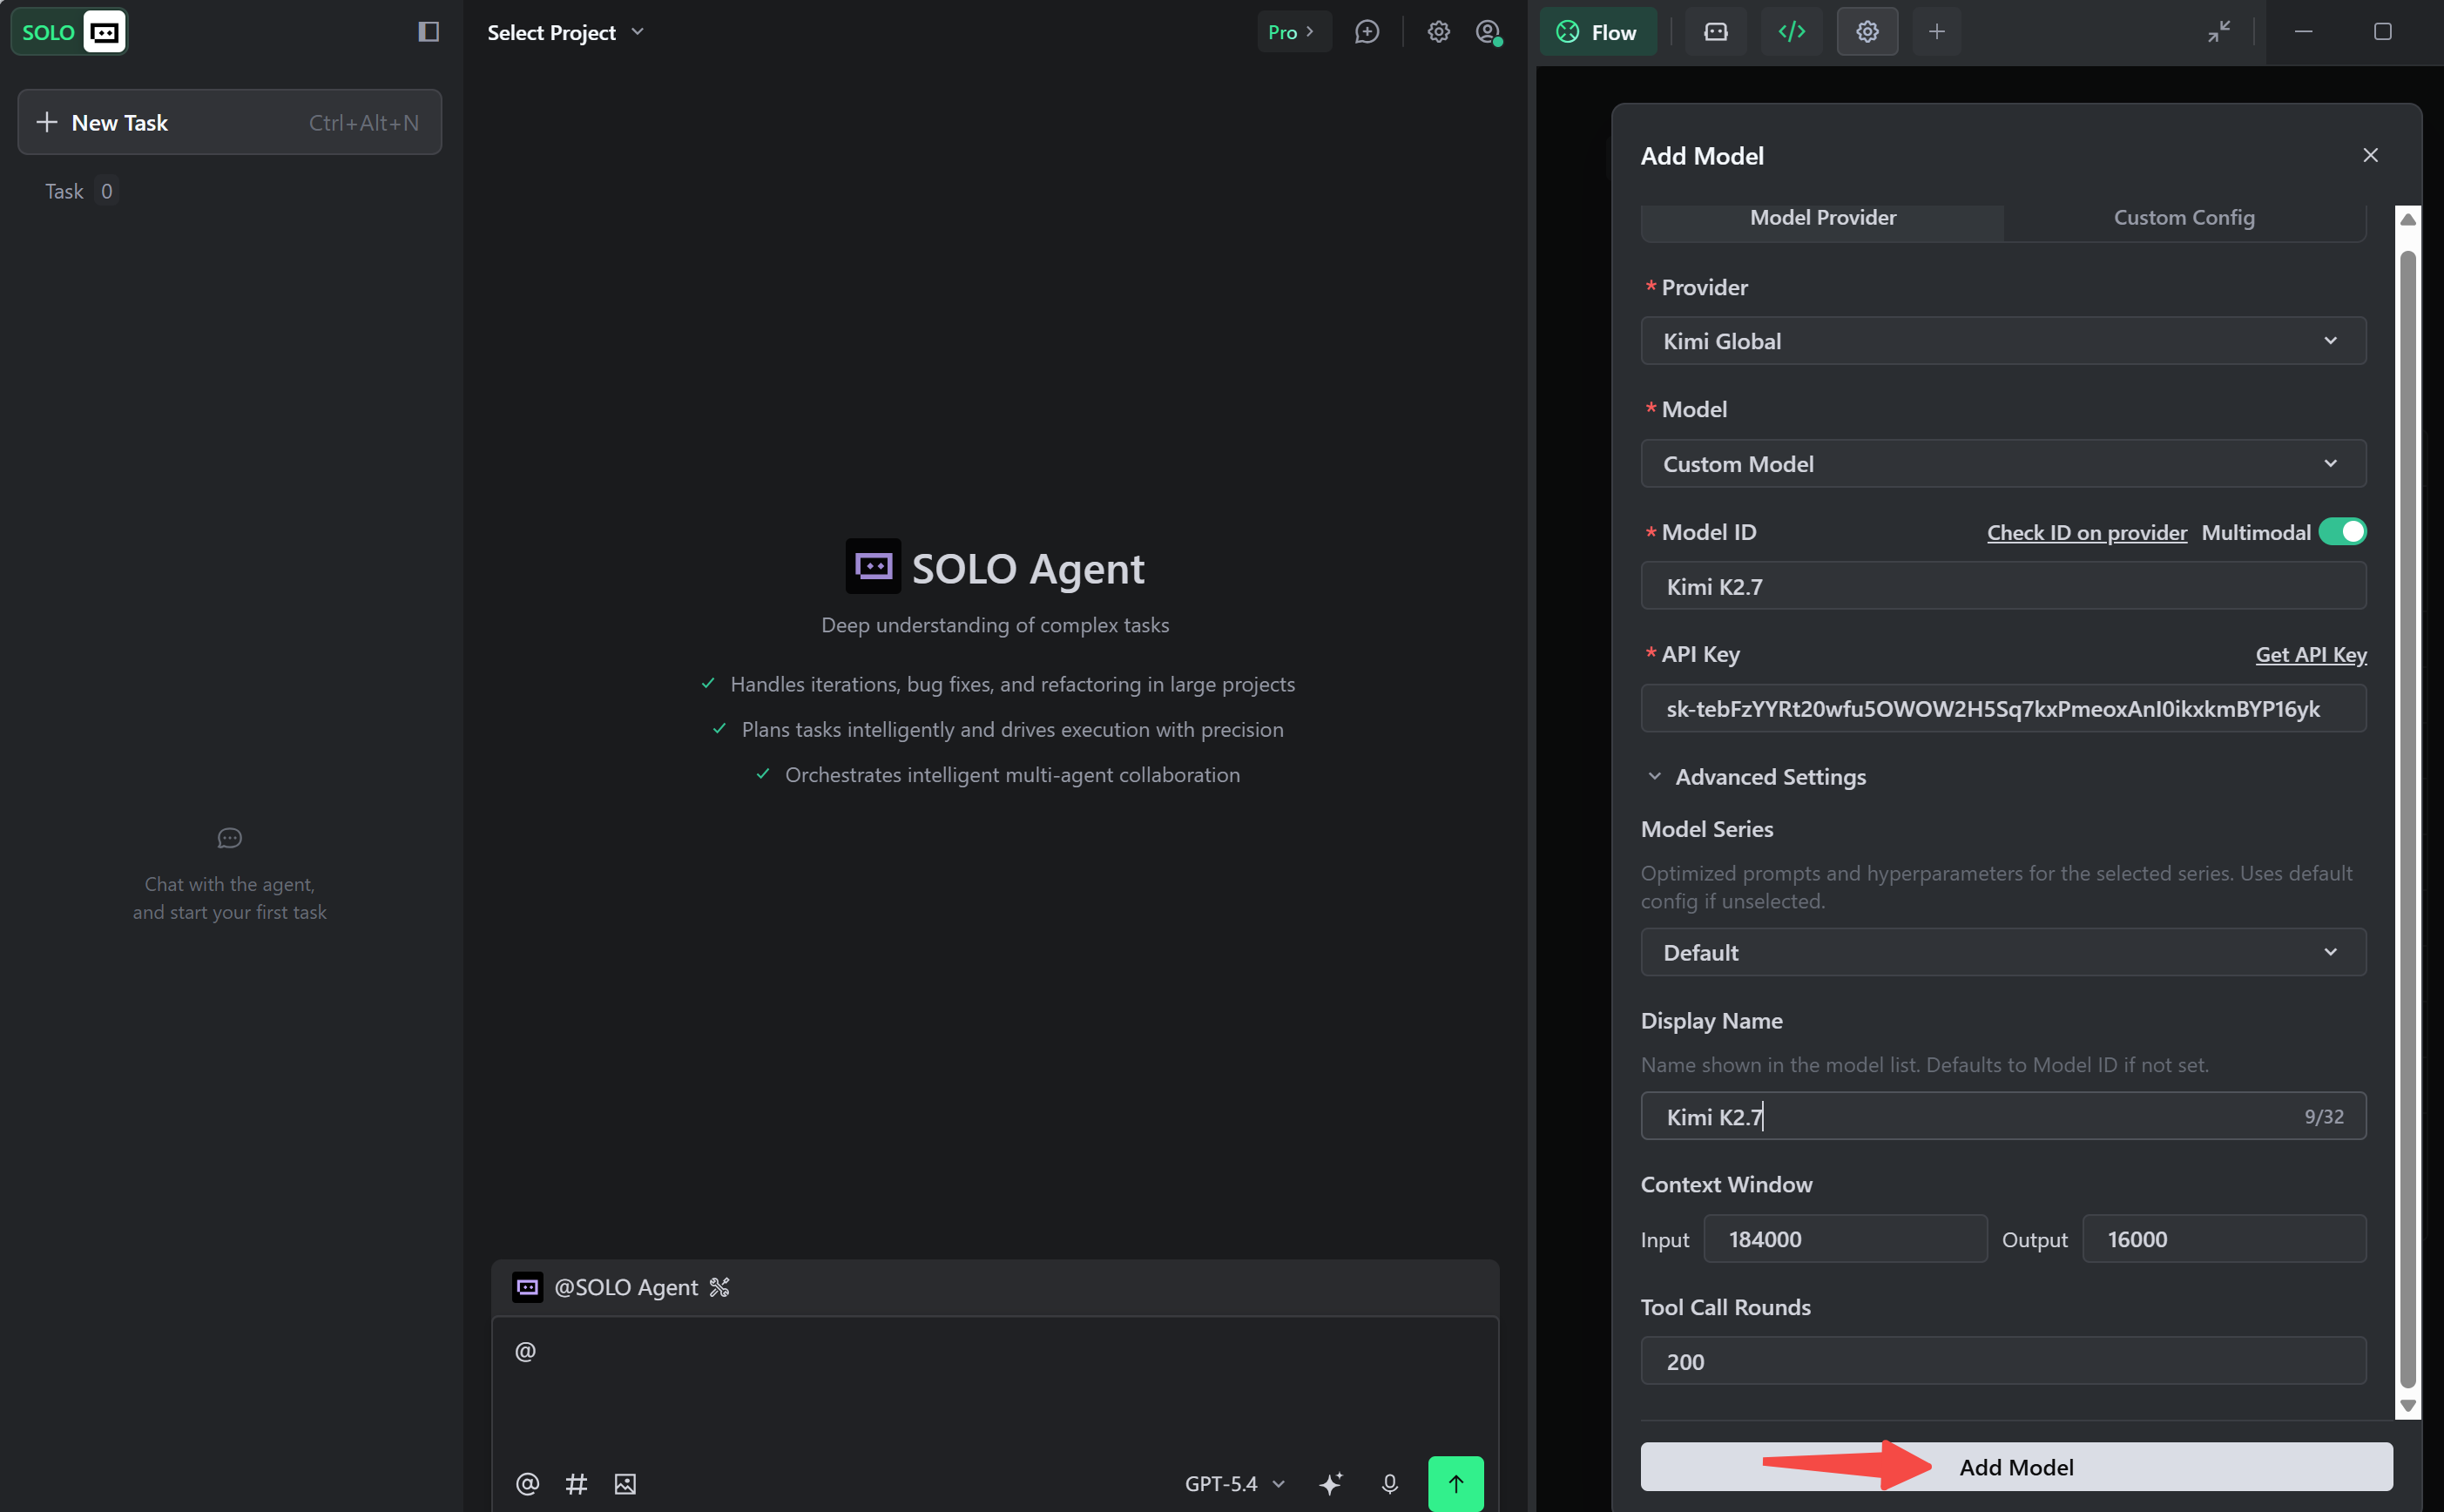The width and height of the screenshot is (2444, 1512).
Task: Click the dialog vertical scrollbar thumb
Action: 2408,818
